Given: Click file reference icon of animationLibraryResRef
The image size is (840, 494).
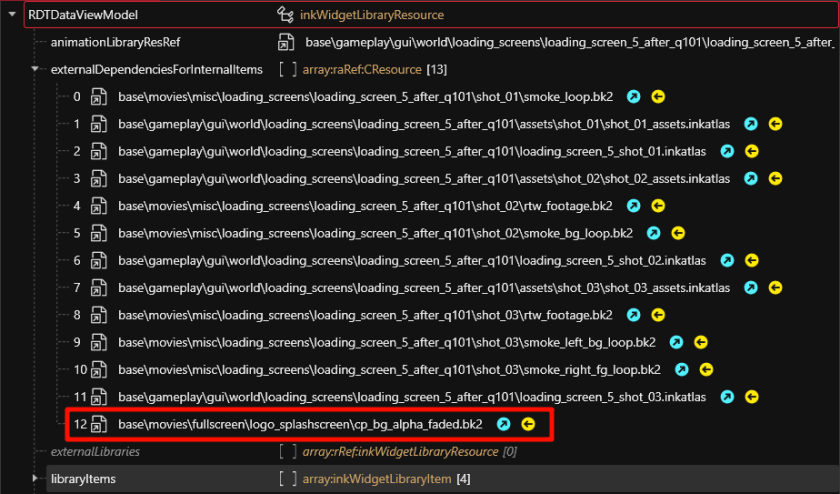Looking at the screenshot, I should [x=286, y=42].
